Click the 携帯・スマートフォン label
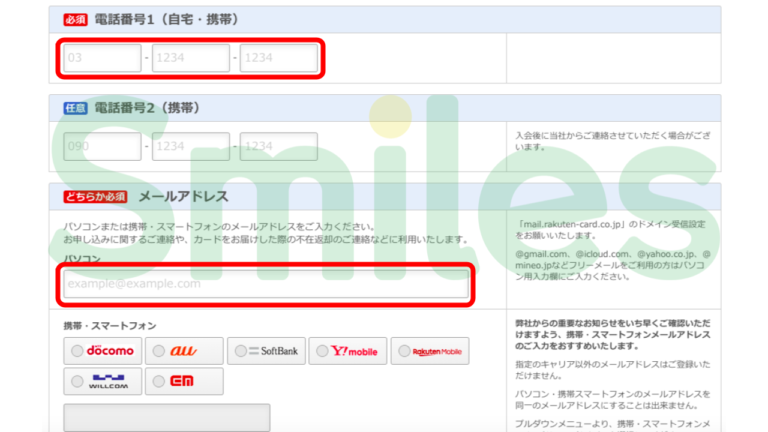768x432 pixels. (110, 326)
